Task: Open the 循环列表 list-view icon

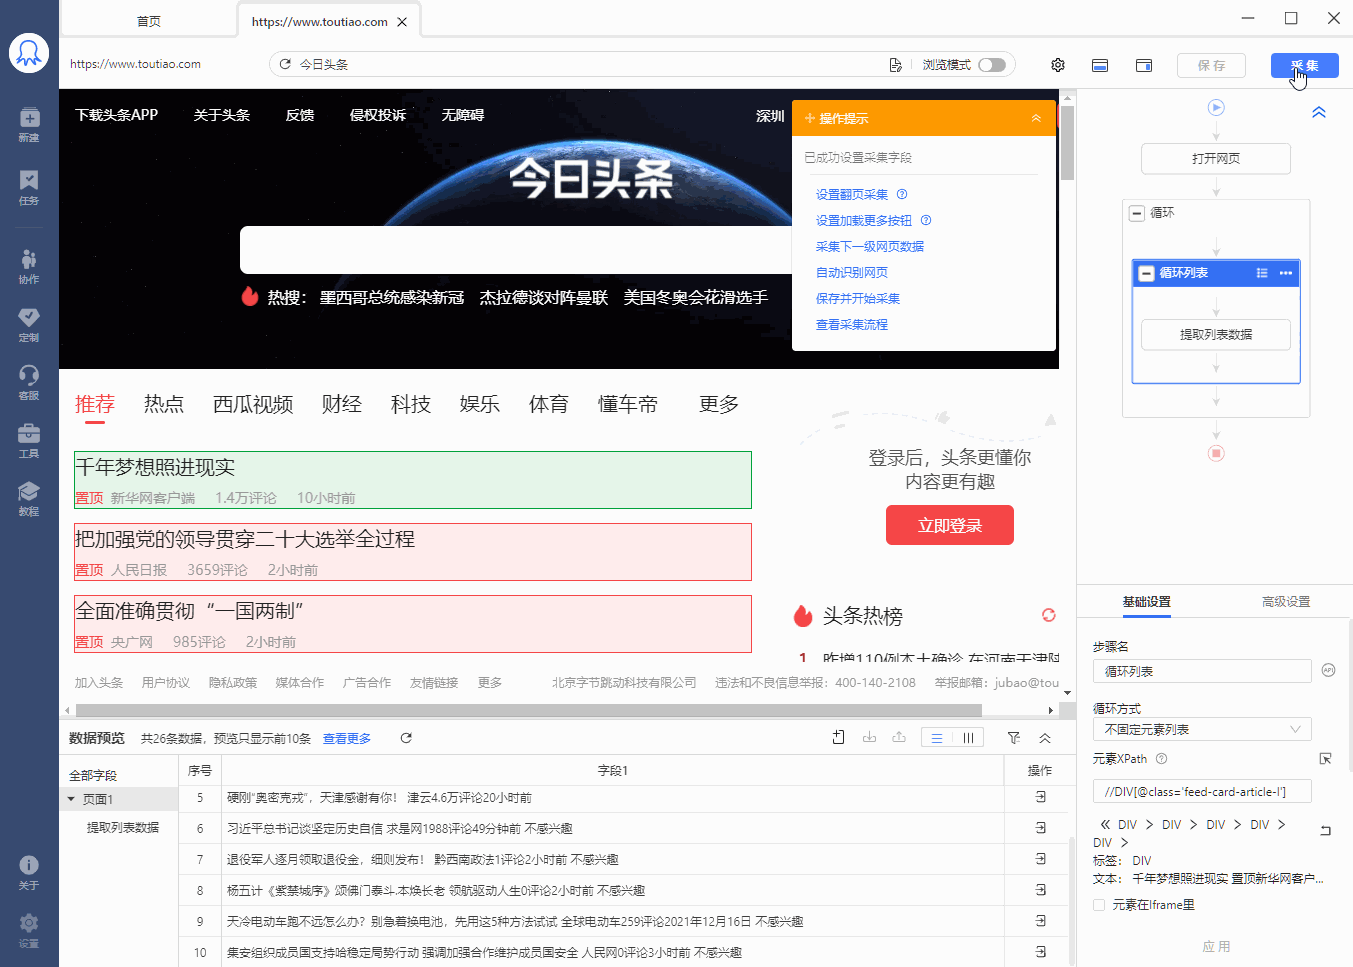Action: pos(1262,273)
